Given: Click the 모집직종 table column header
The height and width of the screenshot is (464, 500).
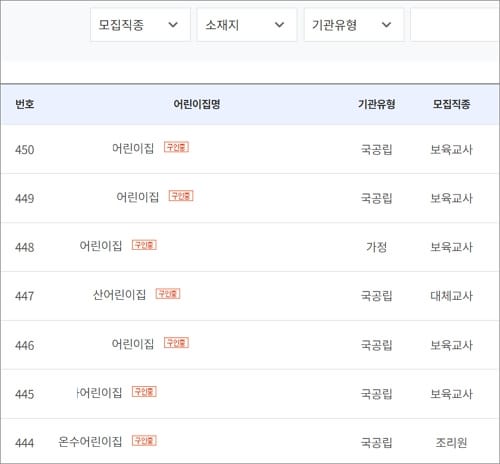Looking at the screenshot, I should tap(452, 104).
